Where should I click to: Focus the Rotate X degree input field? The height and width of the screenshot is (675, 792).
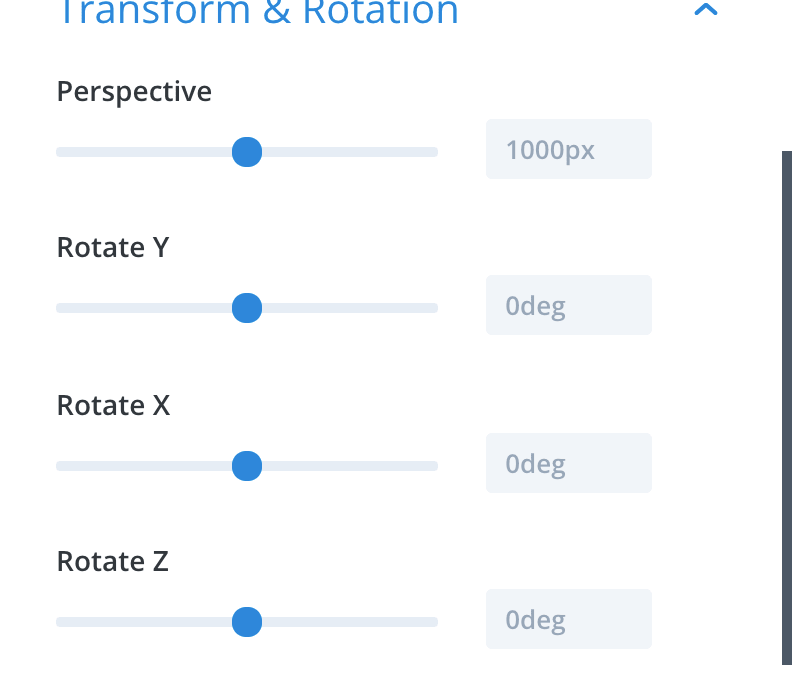568,463
